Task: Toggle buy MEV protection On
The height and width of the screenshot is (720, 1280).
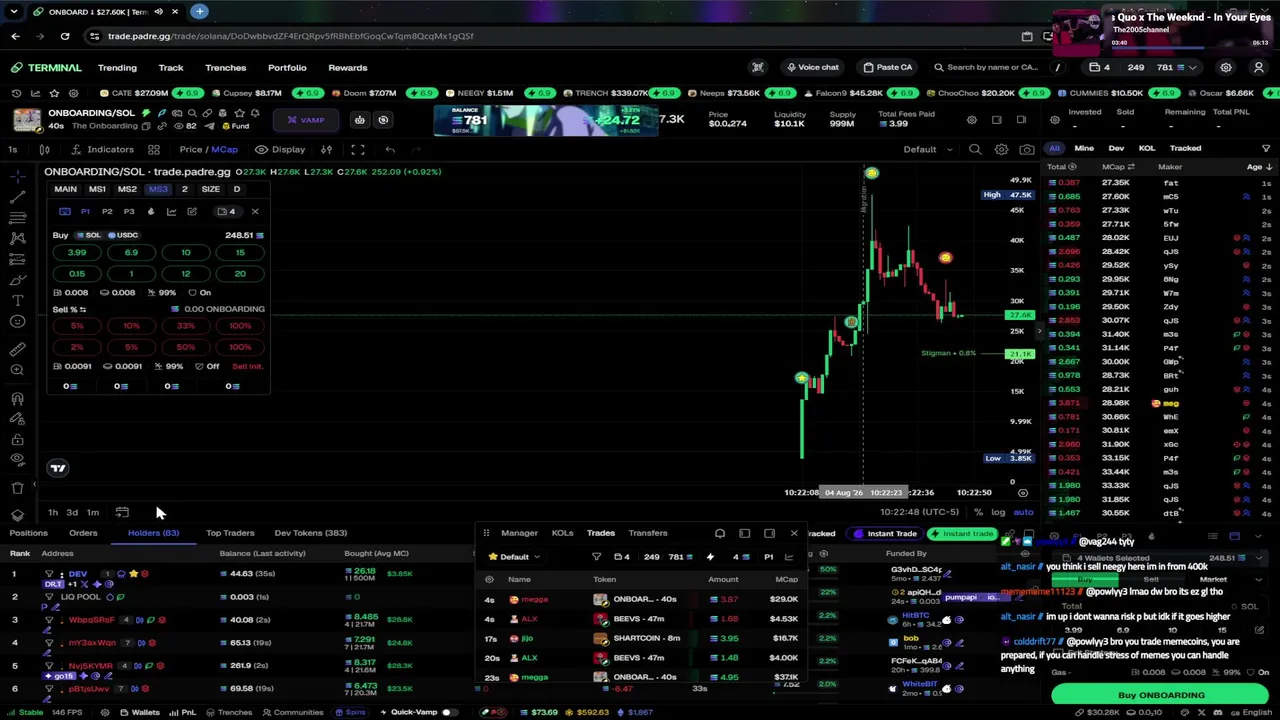Action: [x=200, y=293]
